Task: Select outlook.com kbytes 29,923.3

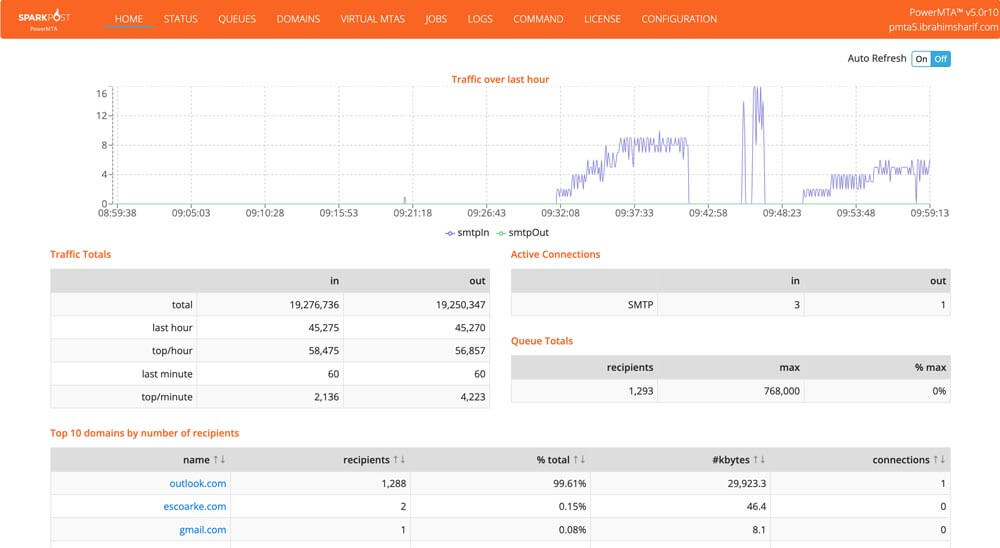Action: (x=747, y=484)
